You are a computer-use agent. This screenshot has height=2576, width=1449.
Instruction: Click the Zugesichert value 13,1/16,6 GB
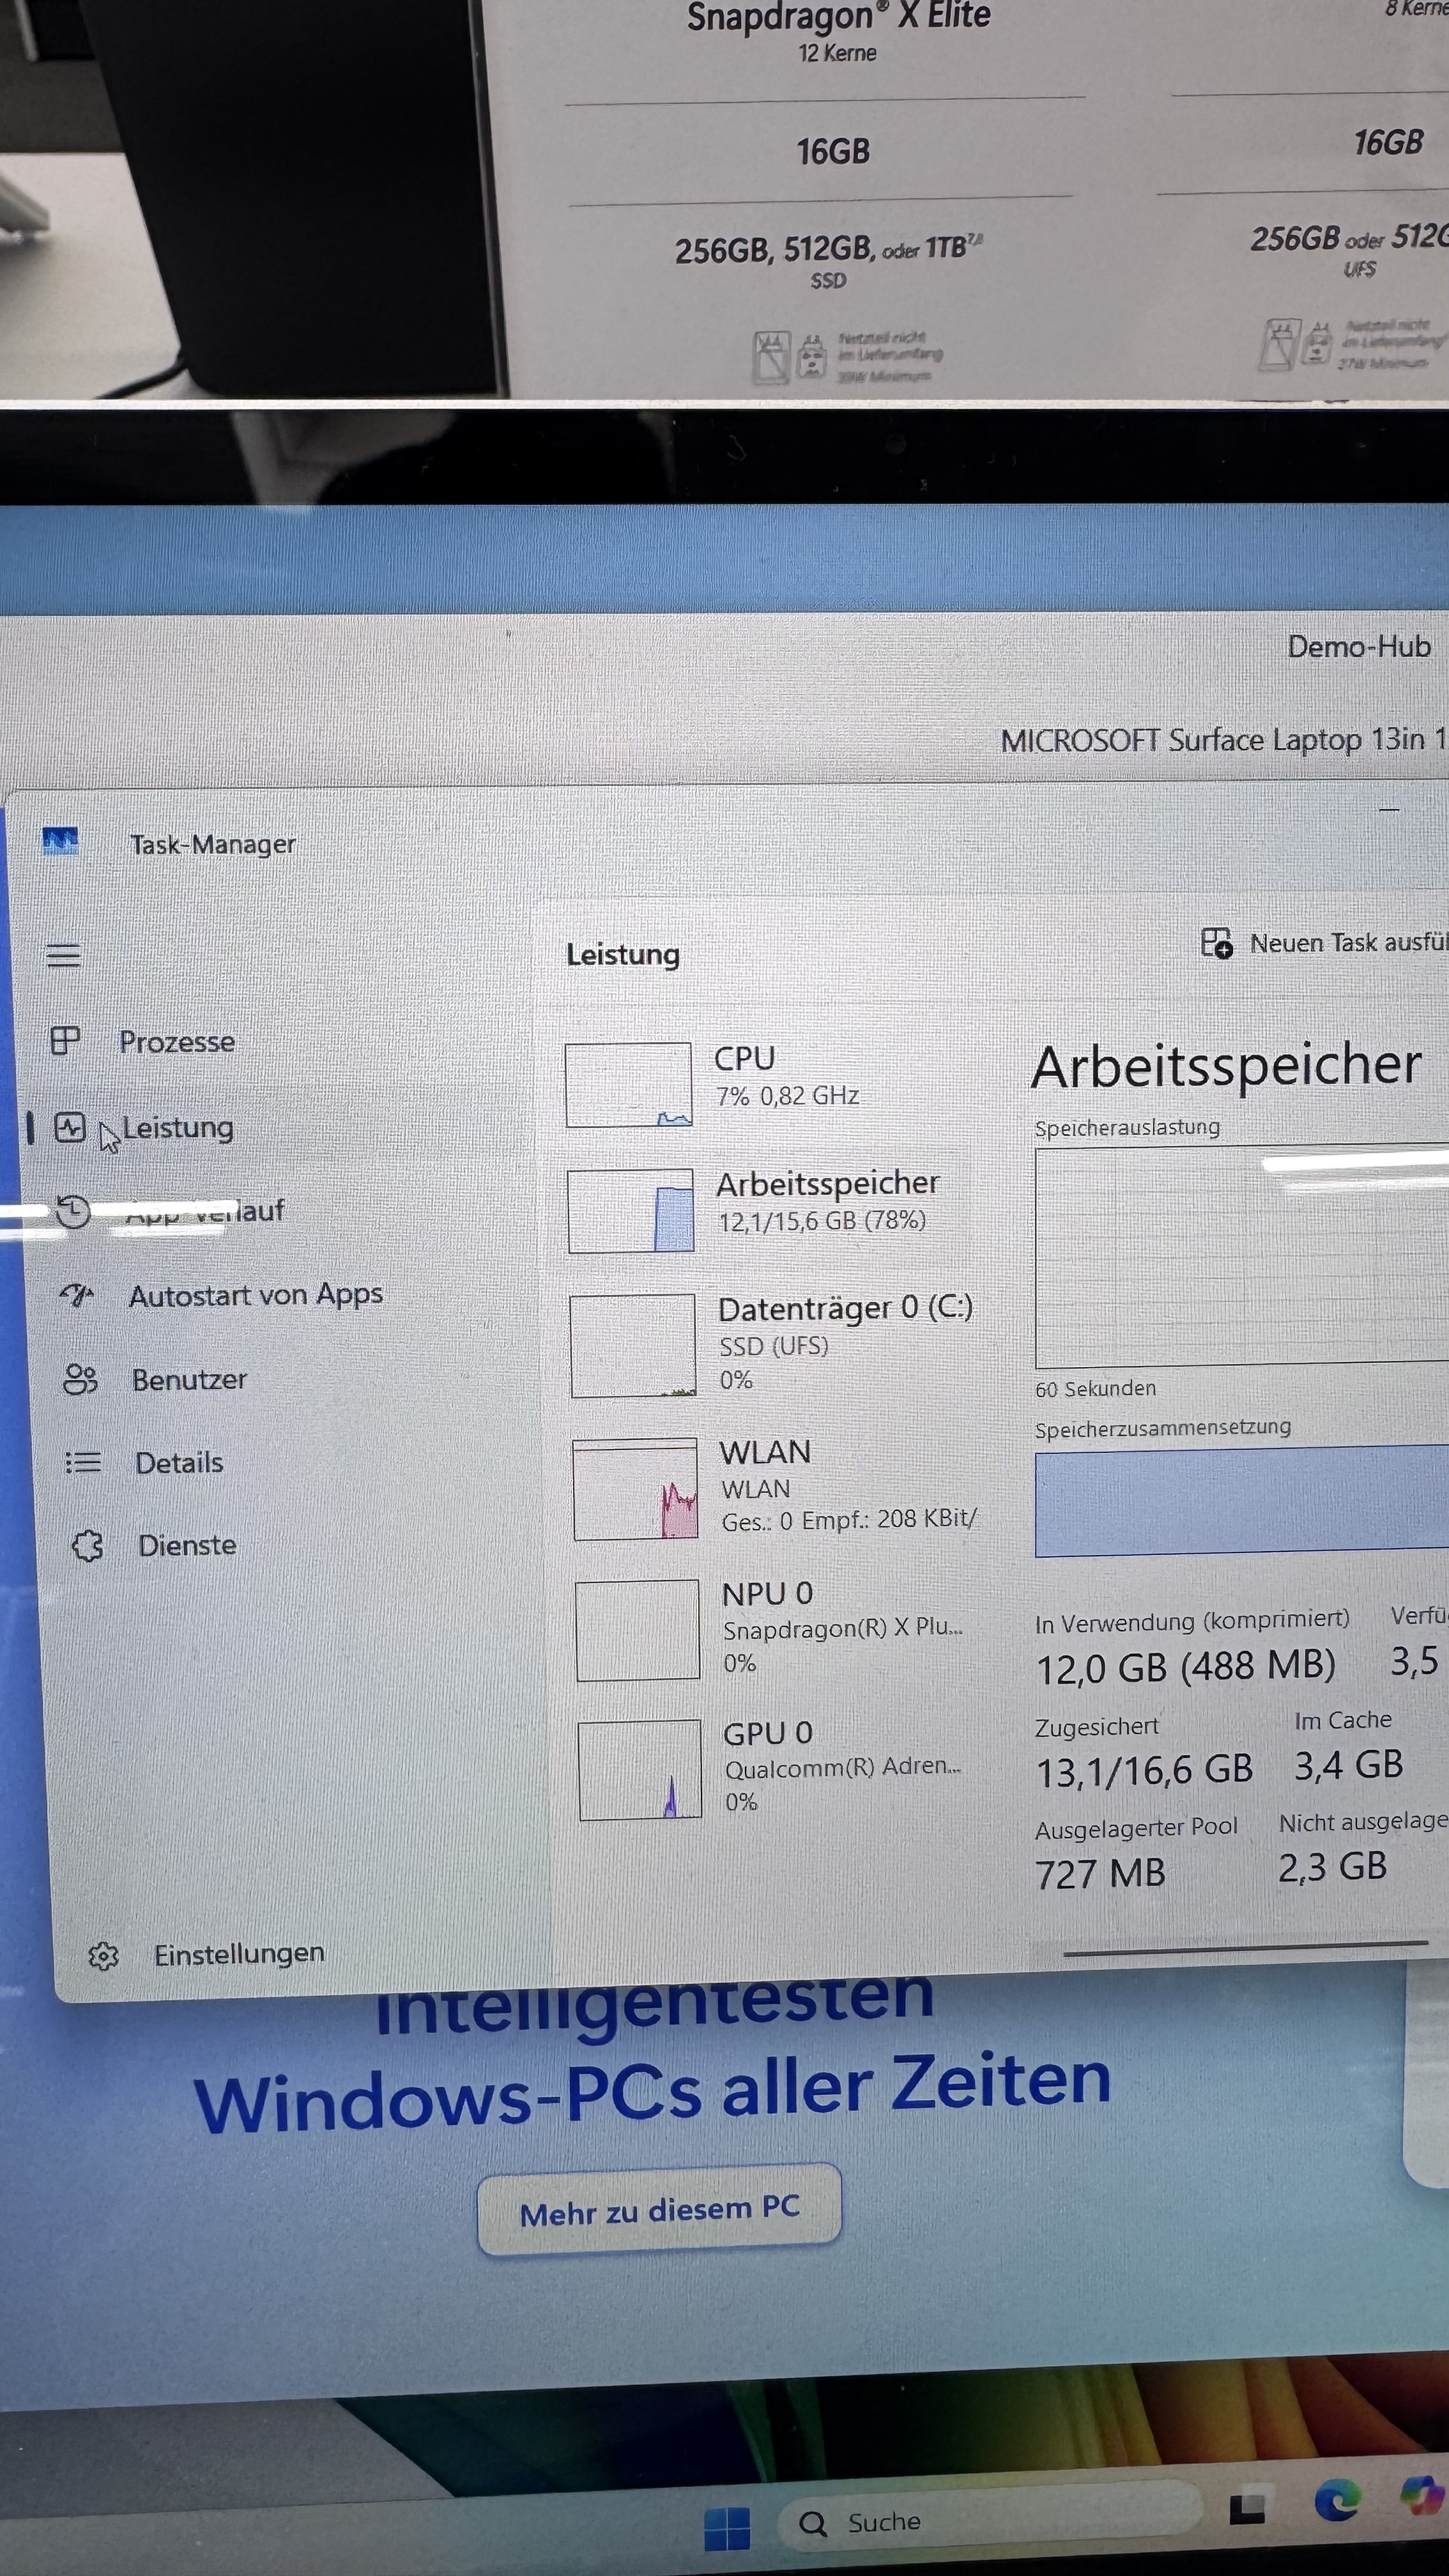[x=1144, y=1771]
